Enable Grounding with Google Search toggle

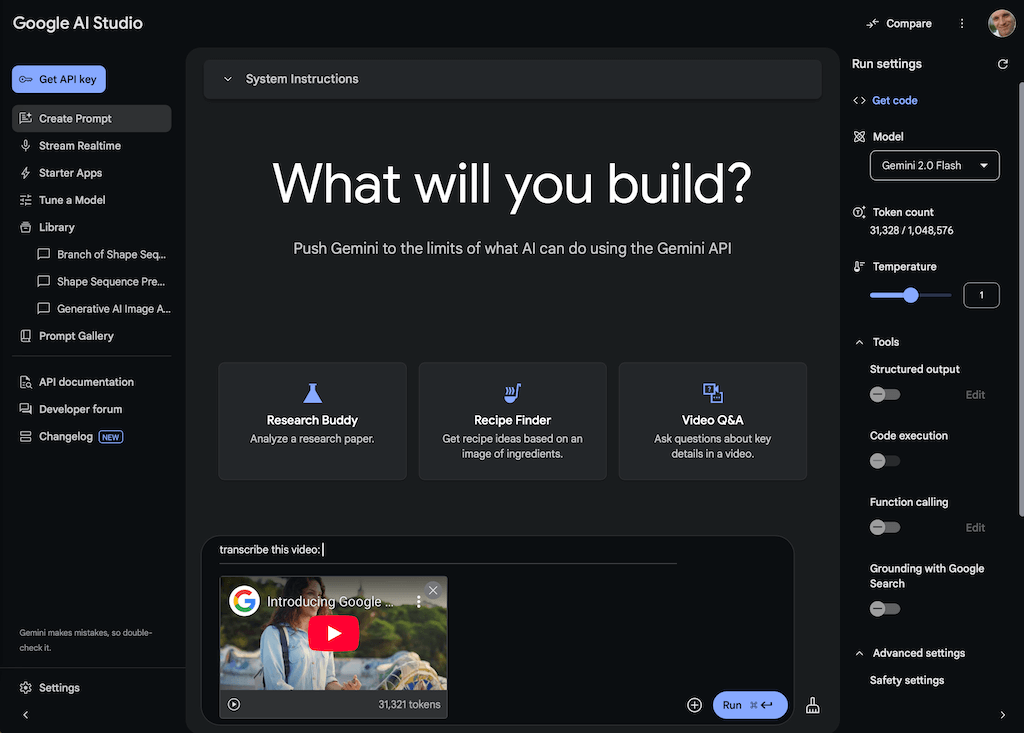pyautogui.click(x=884, y=609)
